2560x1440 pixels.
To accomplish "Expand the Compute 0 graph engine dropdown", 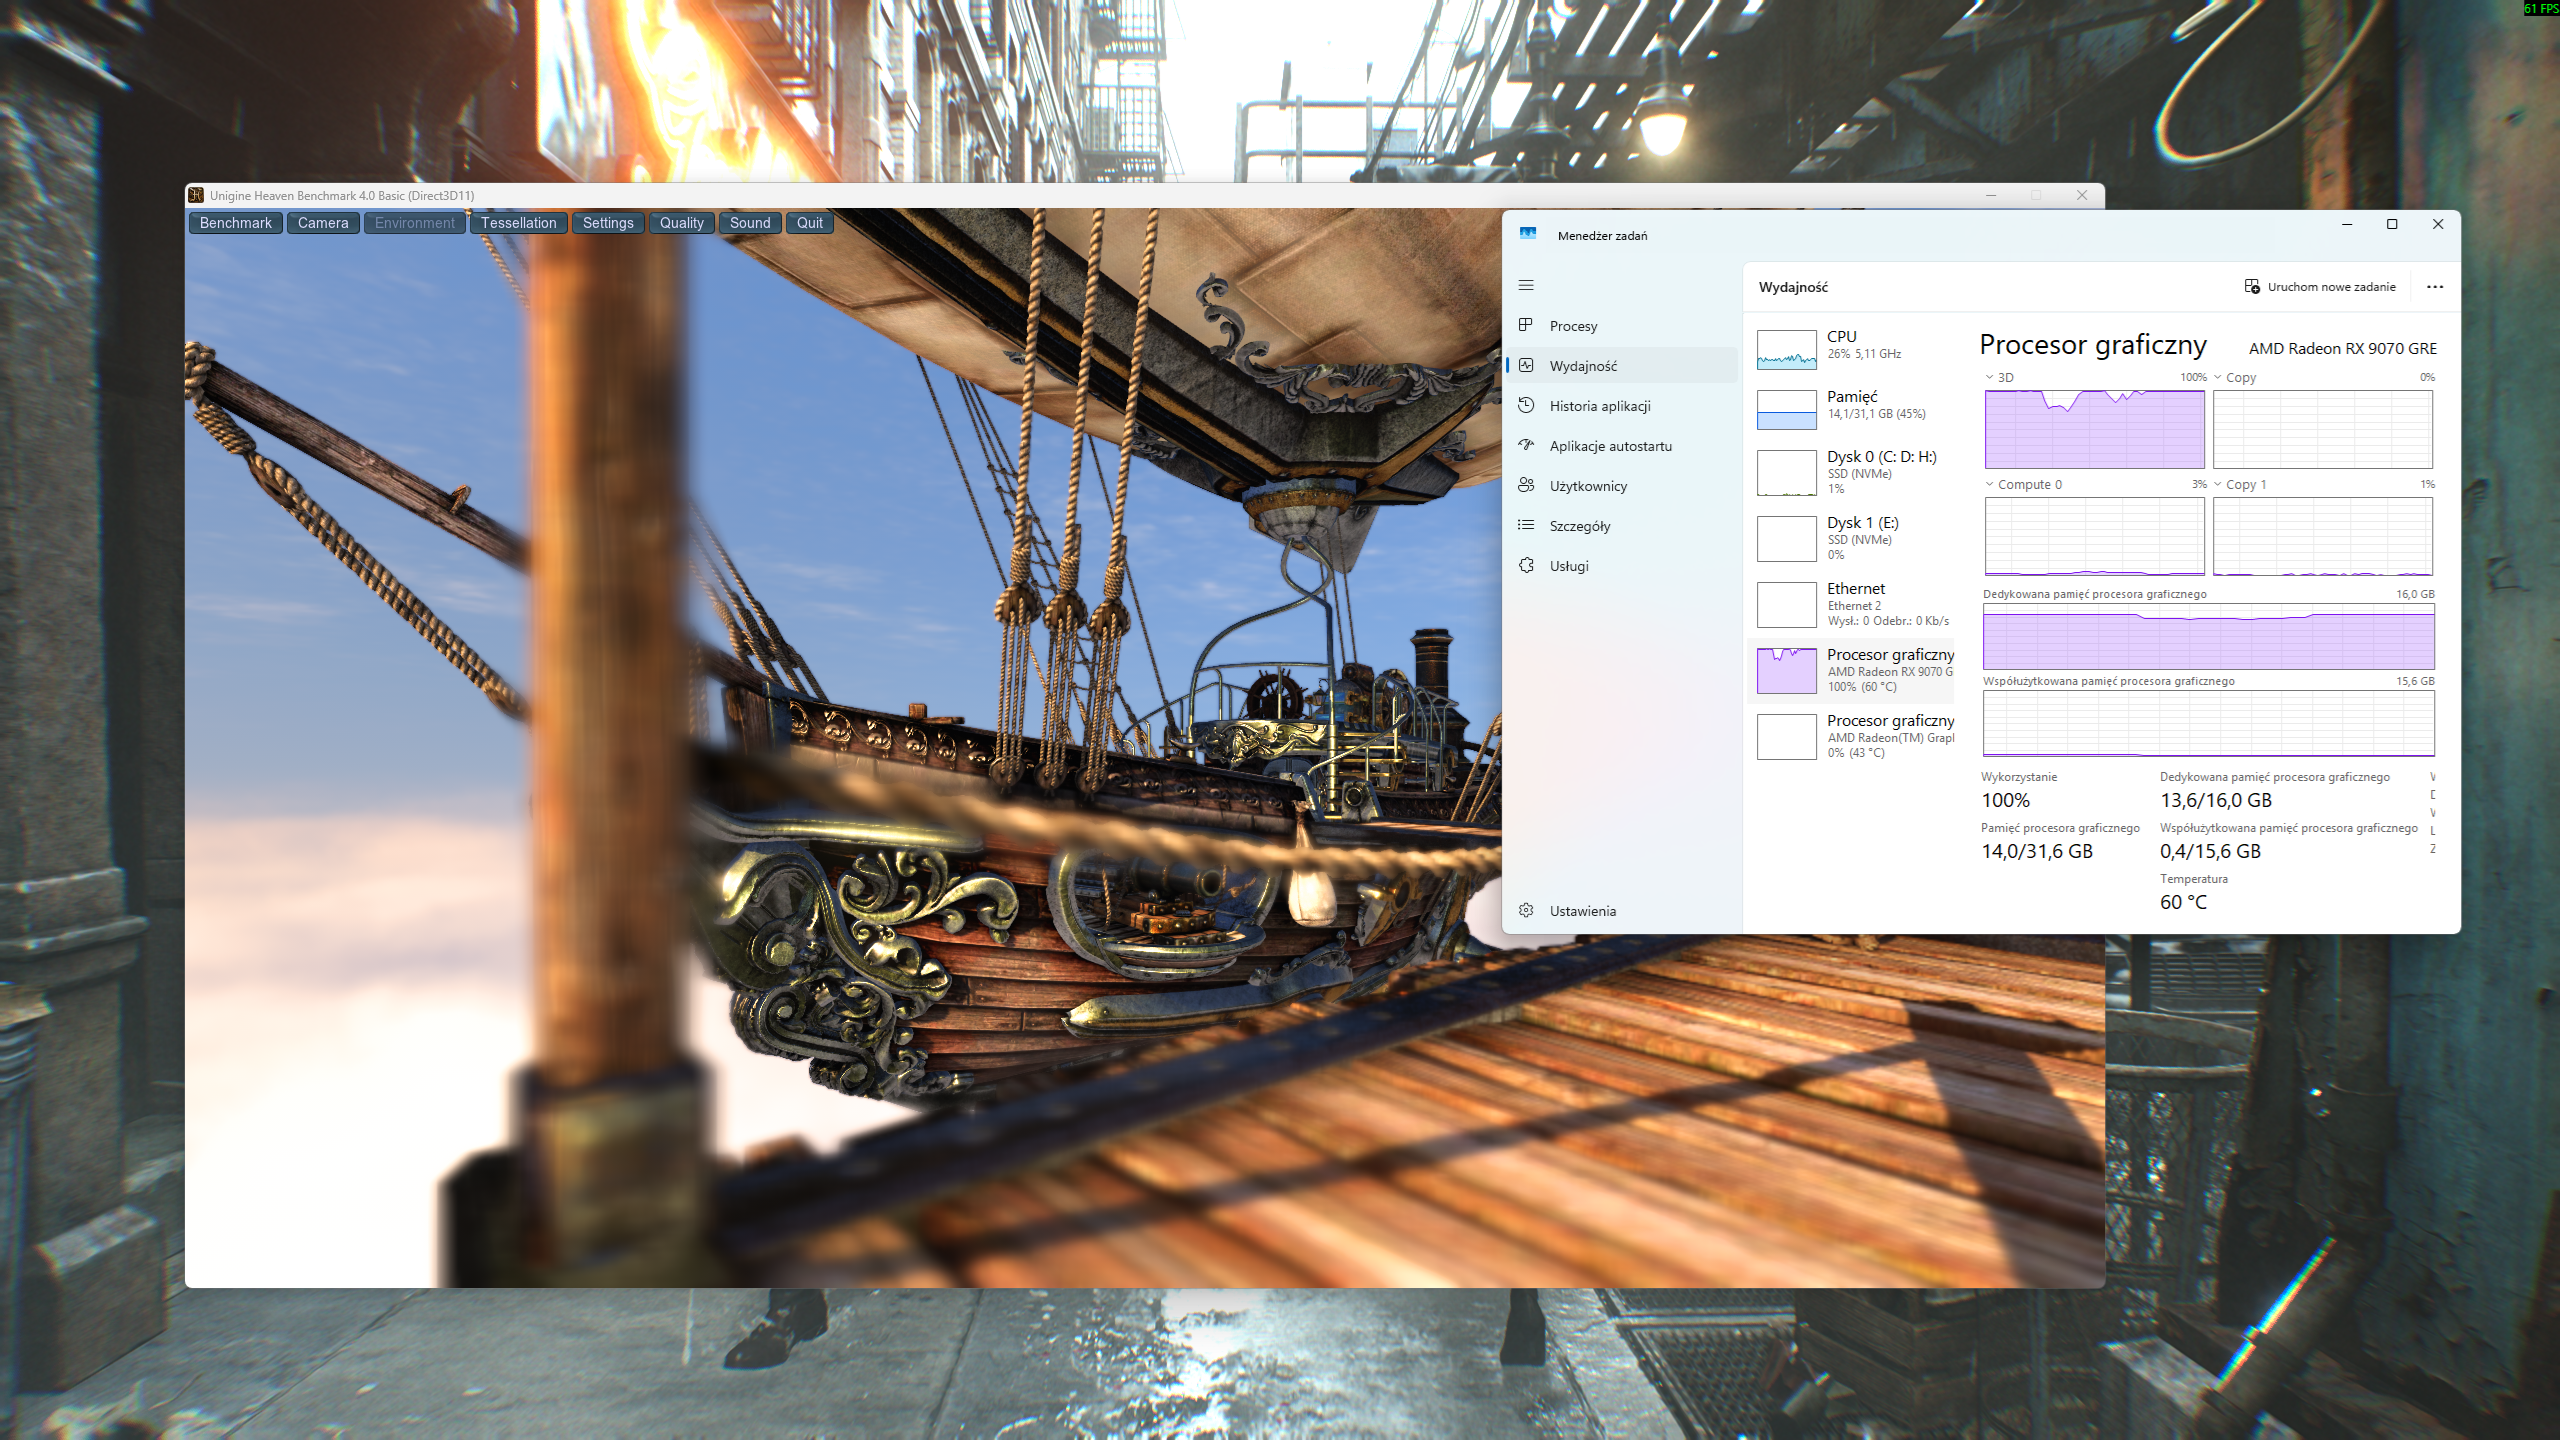I will tap(1989, 484).
